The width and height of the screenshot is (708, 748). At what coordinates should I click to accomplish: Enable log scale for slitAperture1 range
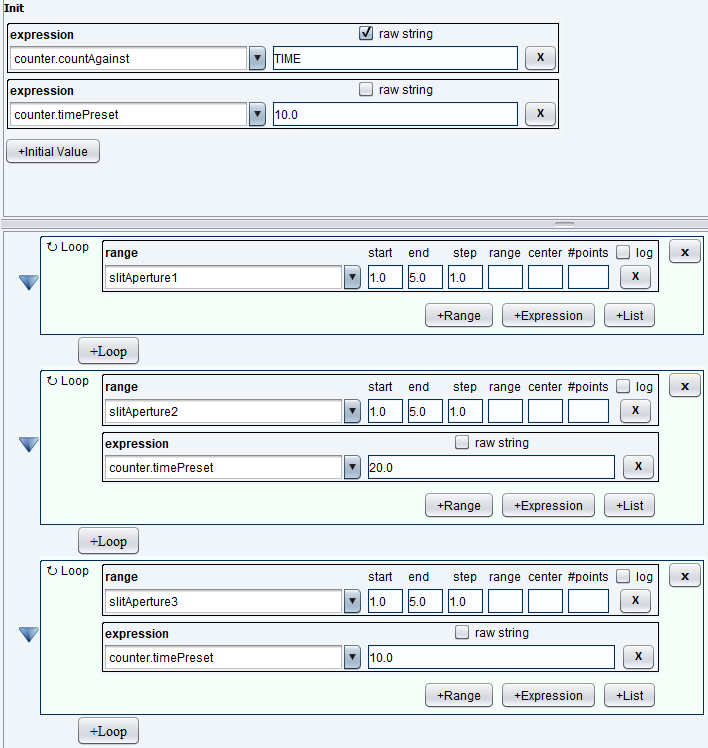click(623, 252)
